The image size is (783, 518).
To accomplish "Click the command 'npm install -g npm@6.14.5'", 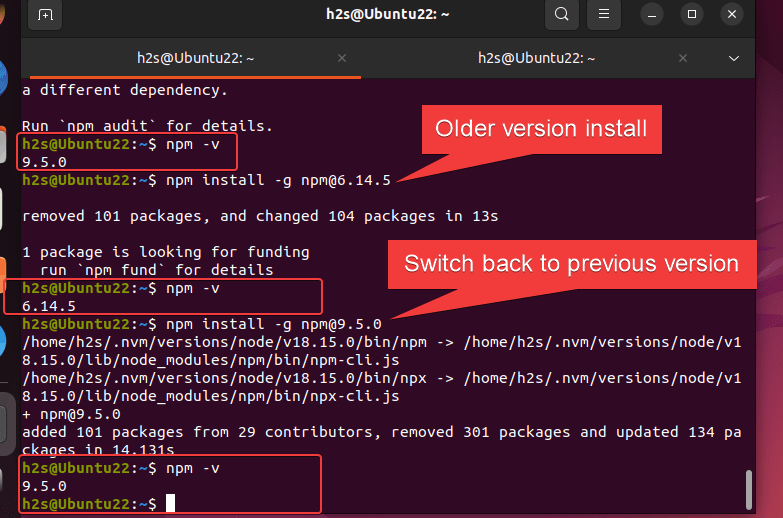I will [278, 180].
